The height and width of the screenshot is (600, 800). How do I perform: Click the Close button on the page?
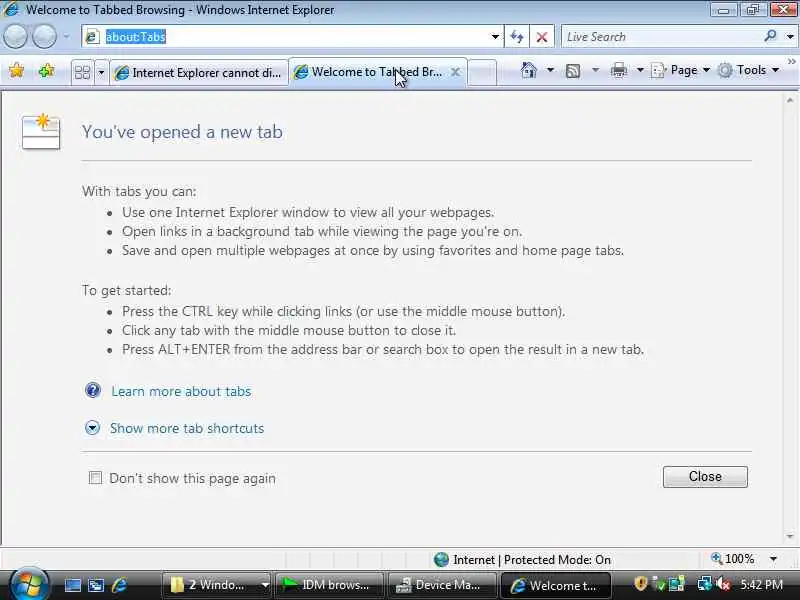click(x=705, y=477)
